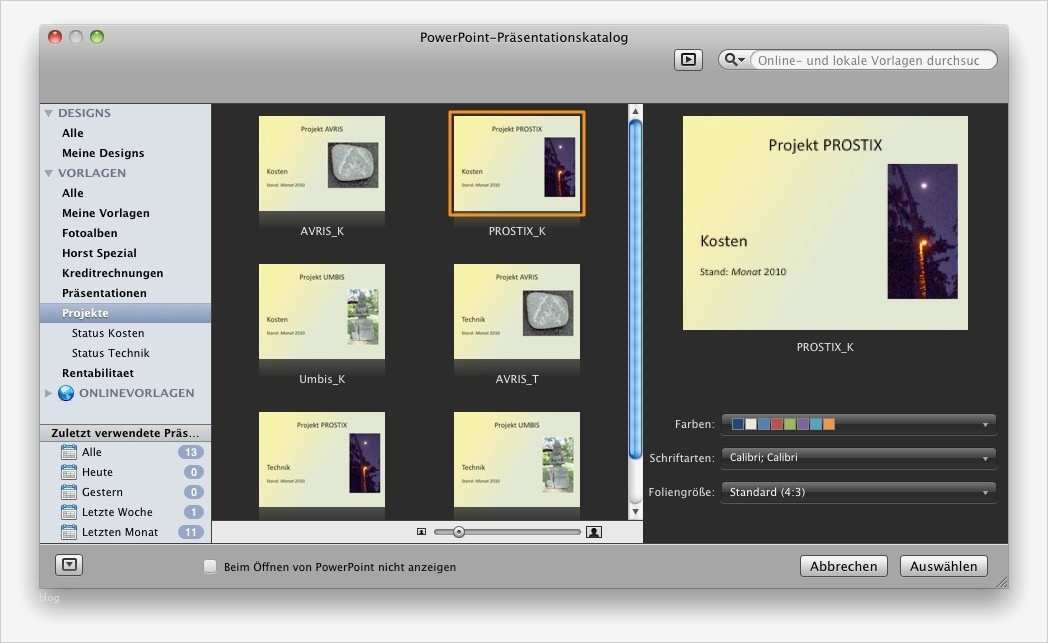This screenshot has width=1048, height=643.
Task: Click the vertical scrollbar thumb of gallery
Action: pyautogui.click(x=636, y=289)
